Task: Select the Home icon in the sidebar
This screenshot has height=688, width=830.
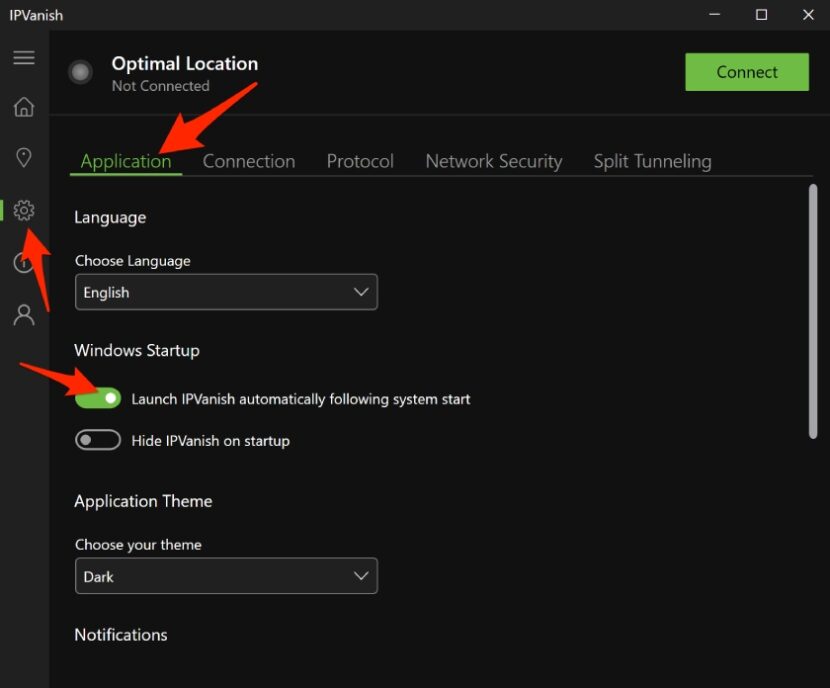Action: tap(23, 106)
